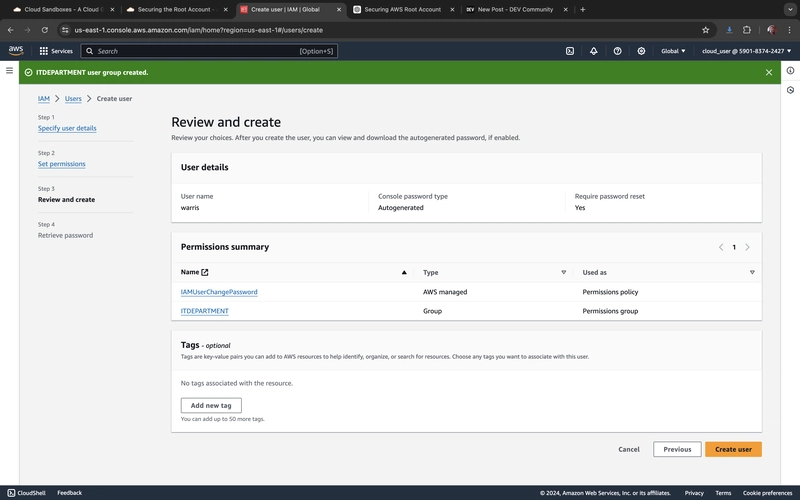Viewport: 800px width, 500px height.
Task: Click the Permissions policy cell
Action: [610, 292]
